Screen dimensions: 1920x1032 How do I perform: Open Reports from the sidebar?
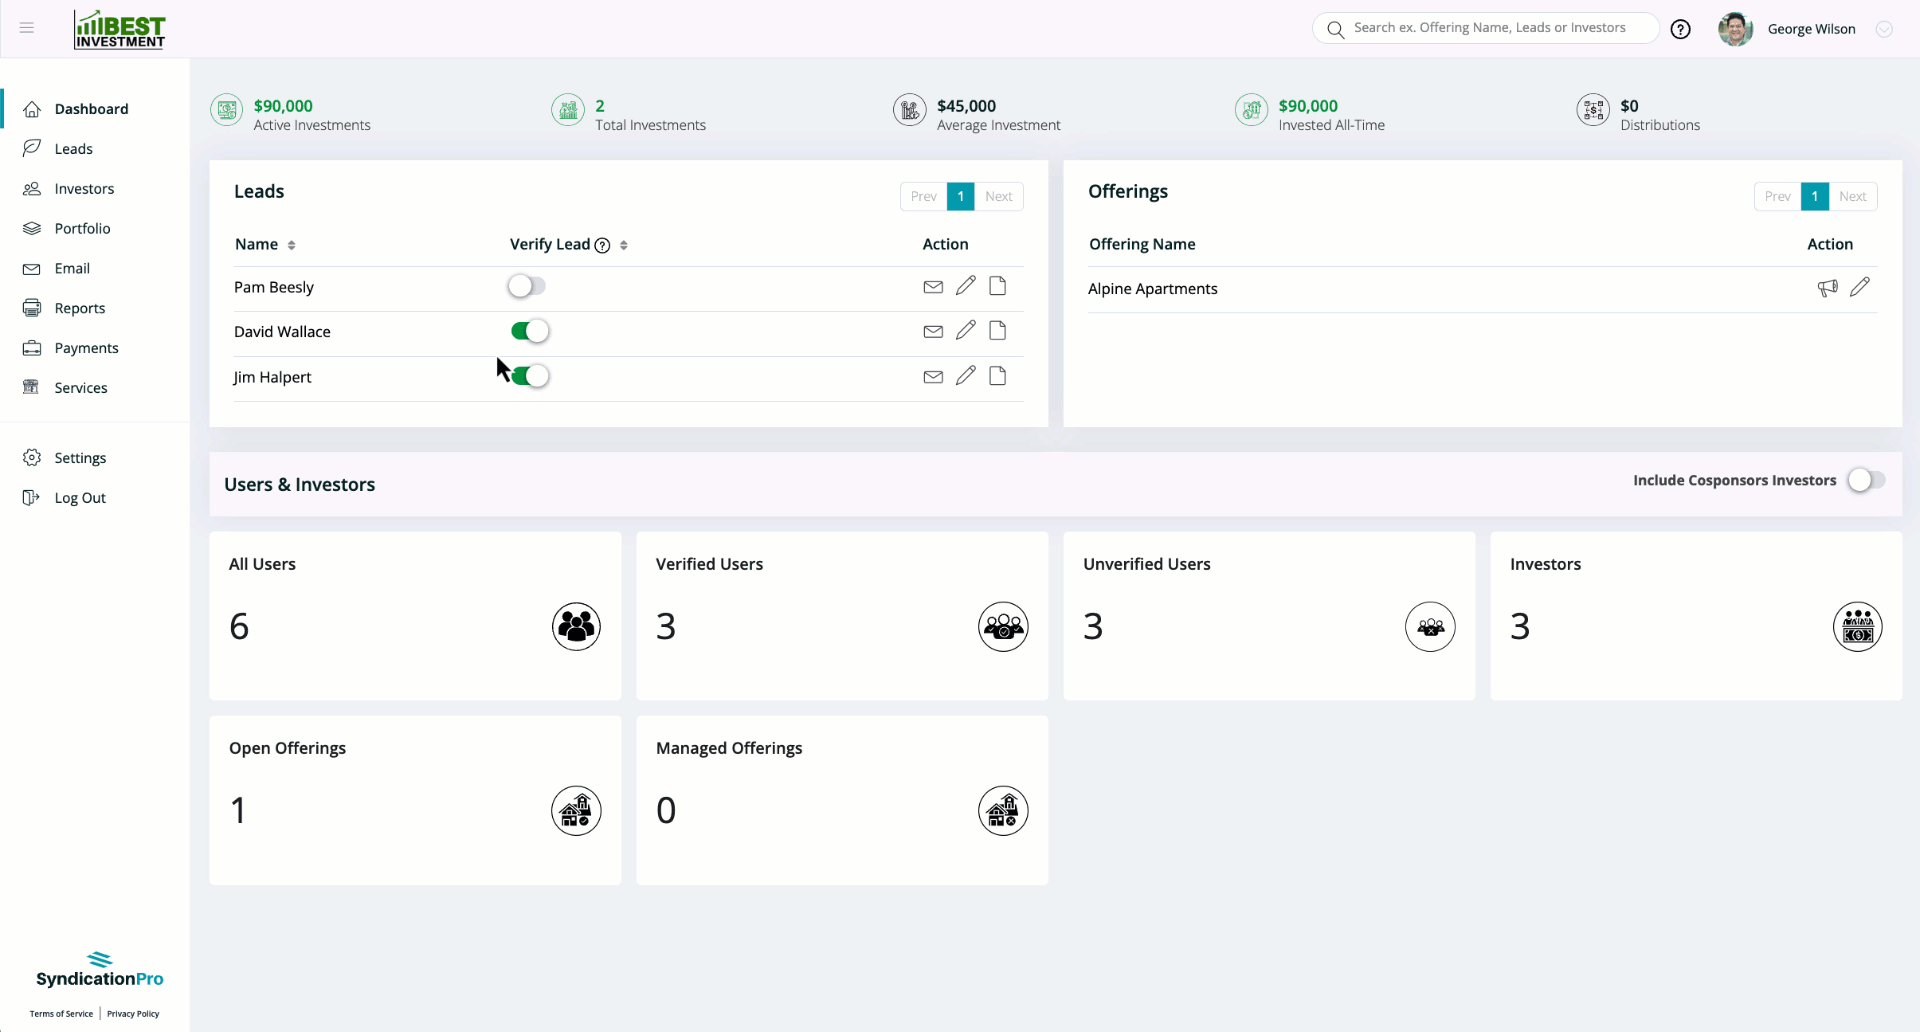[80, 308]
